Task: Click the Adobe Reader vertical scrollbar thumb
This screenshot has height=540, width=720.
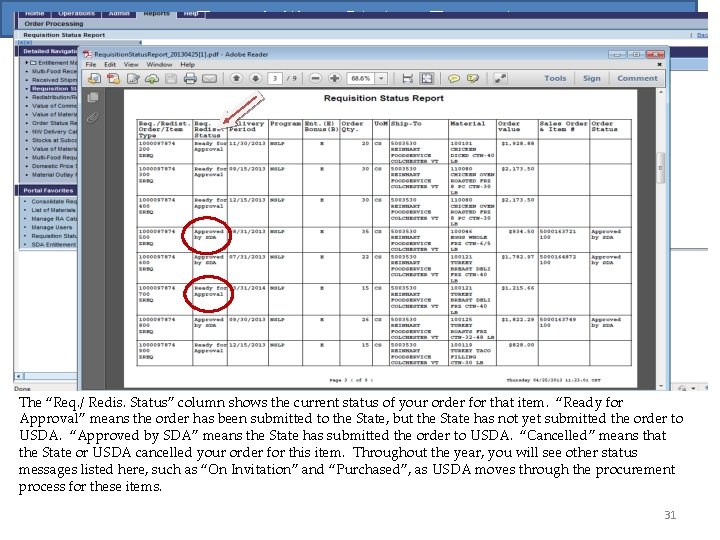Action: [x=661, y=168]
